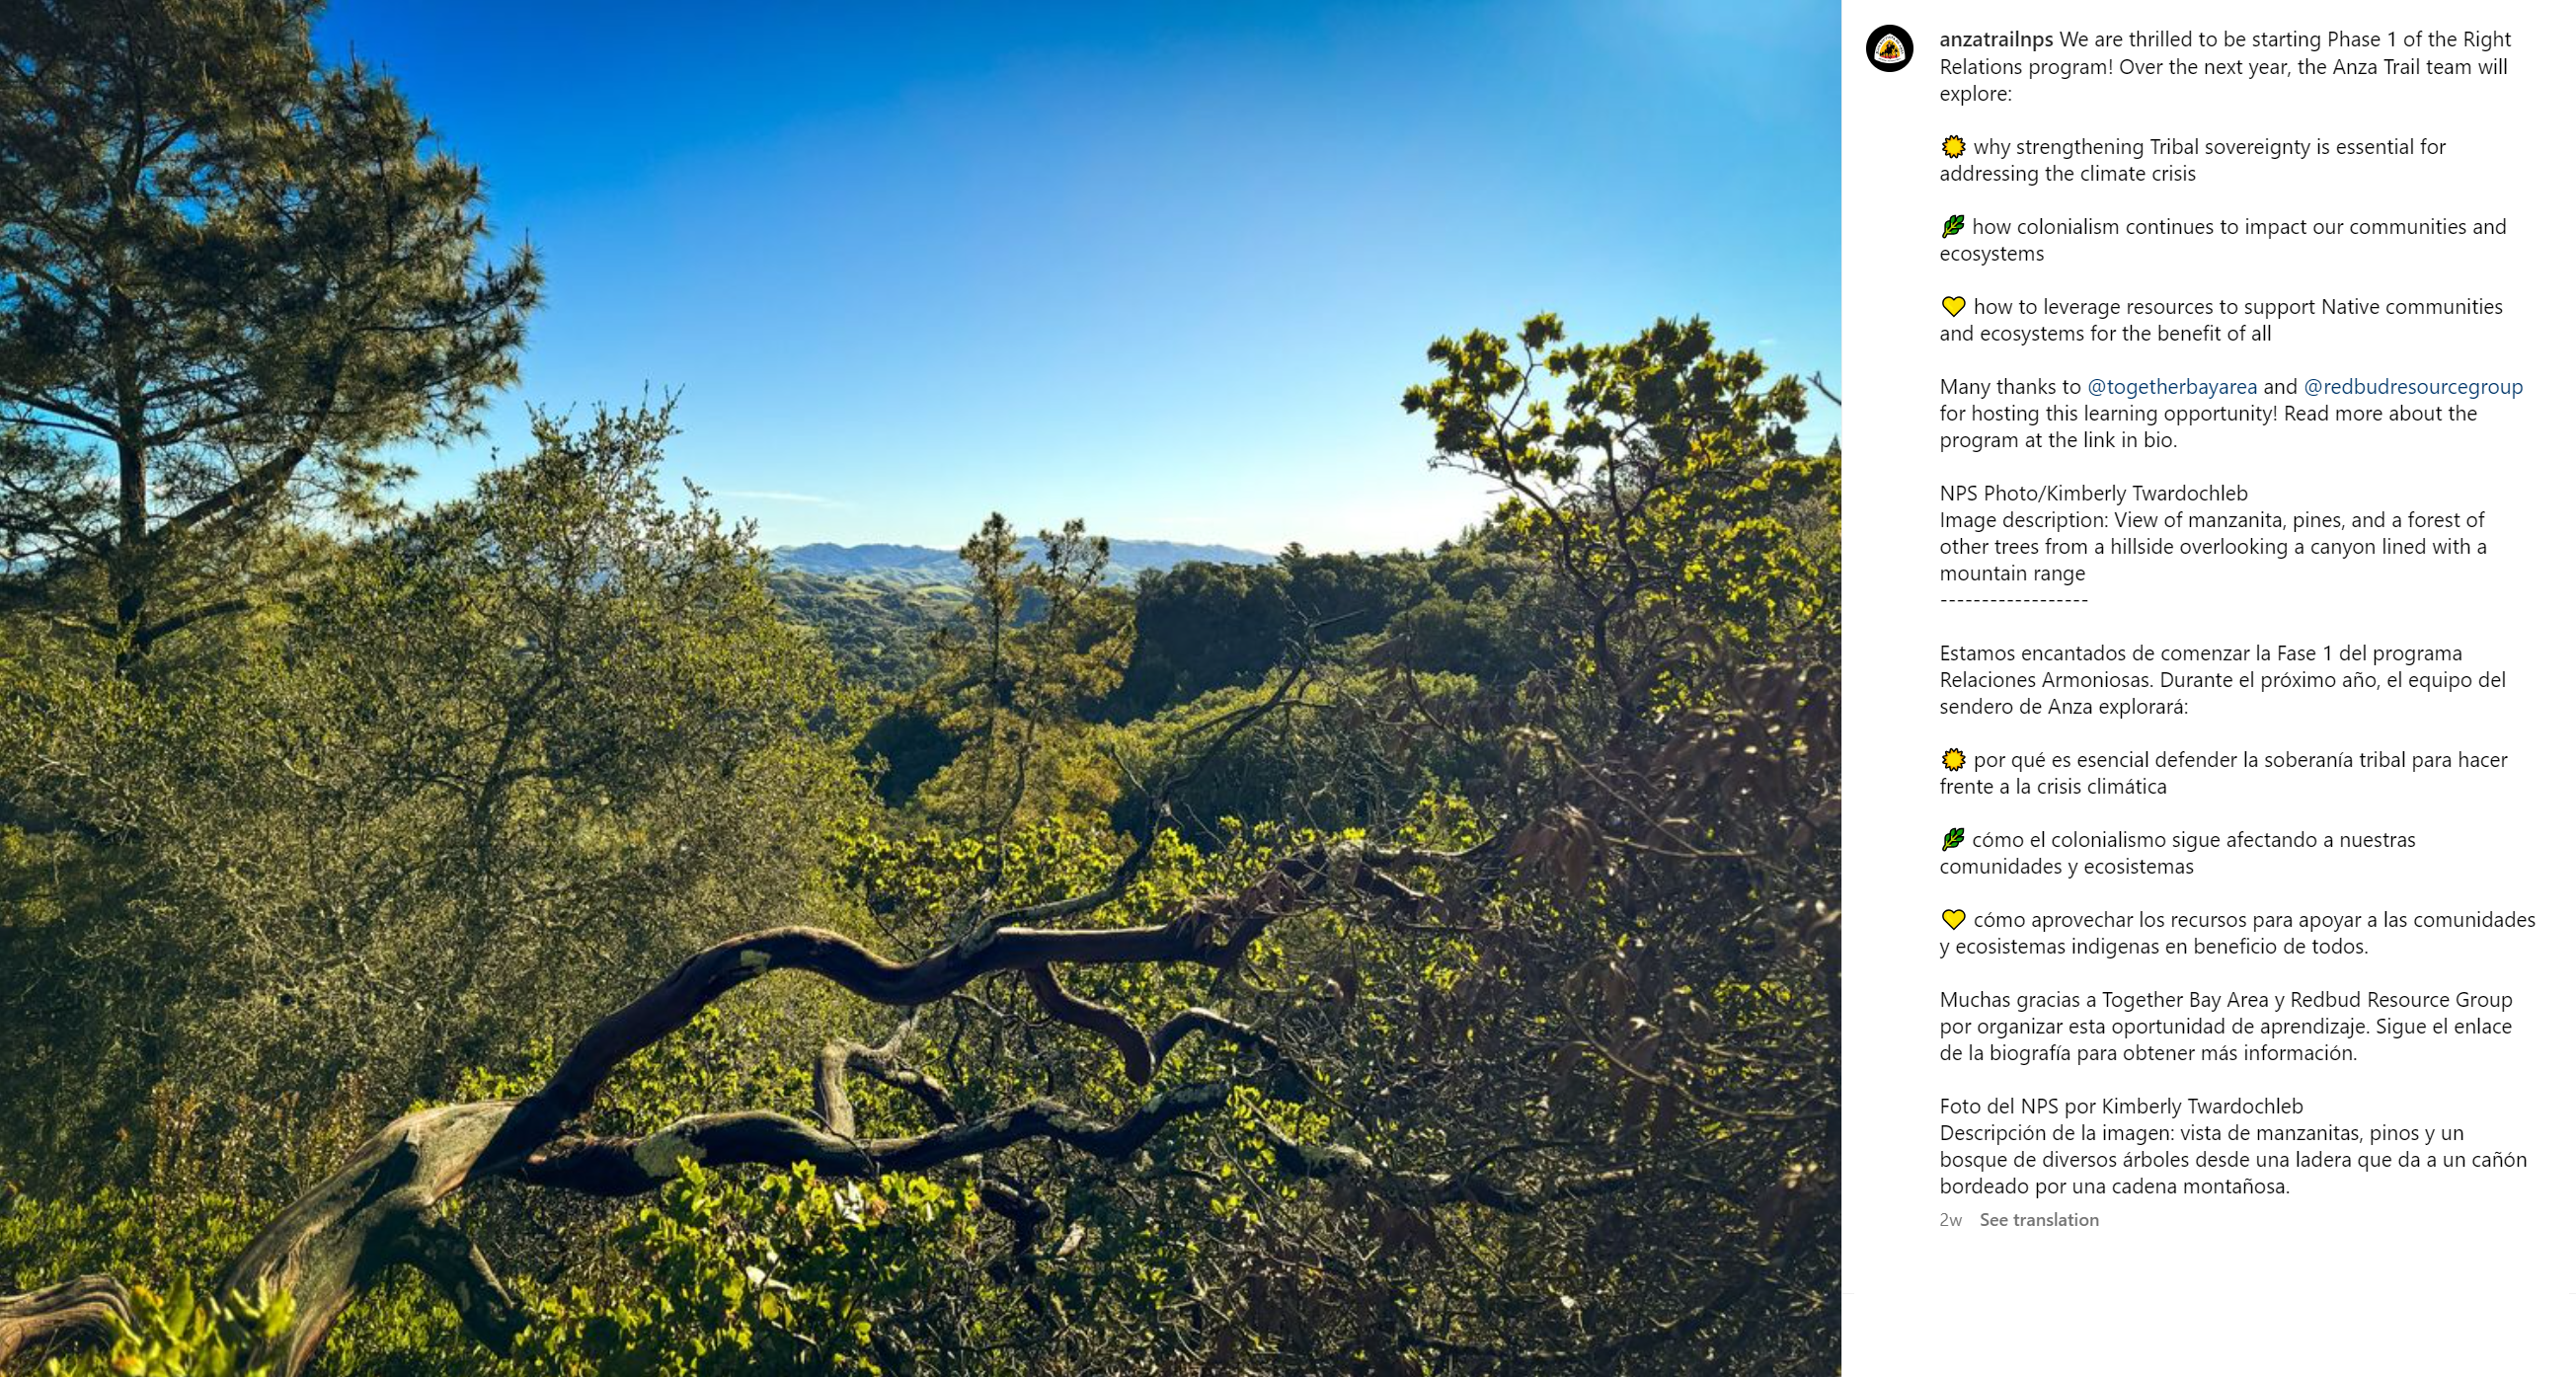Visit the @redbudresourcegroup mention link
Image resolution: width=2576 pixels, height=1377 pixels.
pyautogui.click(x=2412, y=387)
